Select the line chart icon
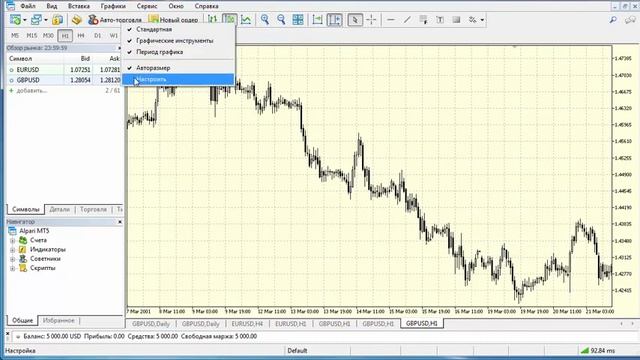This screenshot has width=640, height=360. [246, 20]
